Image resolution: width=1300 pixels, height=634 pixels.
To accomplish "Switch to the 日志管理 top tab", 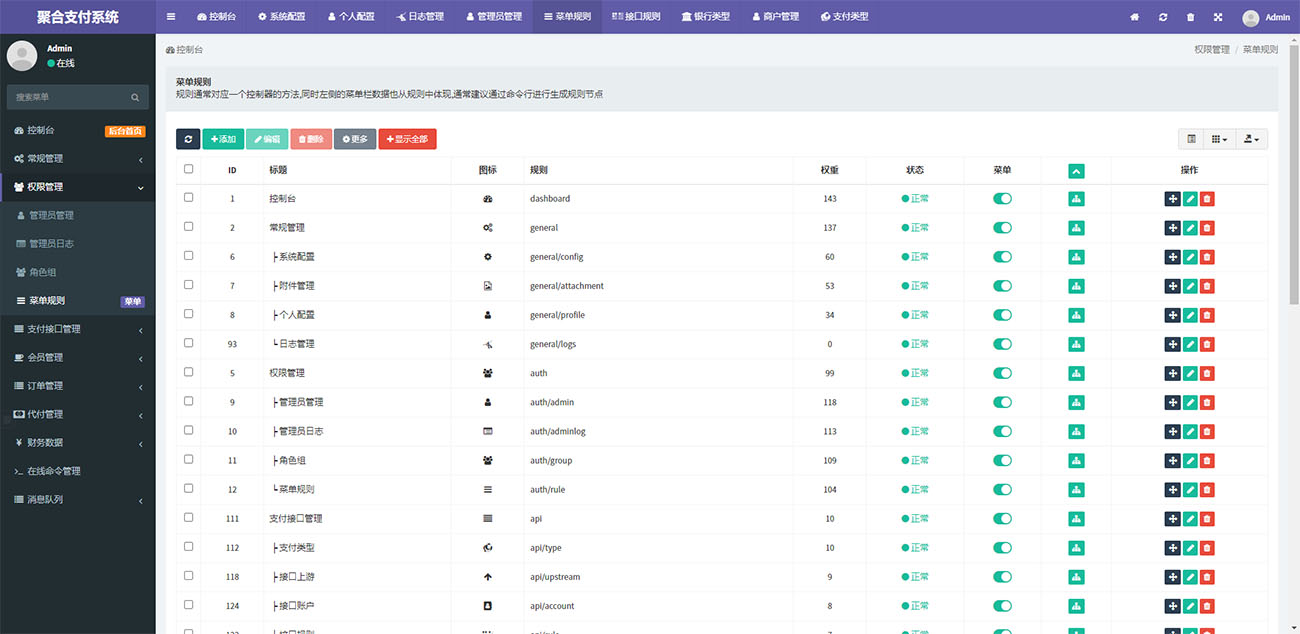I will pyautogui.click(x=420, y=17).
